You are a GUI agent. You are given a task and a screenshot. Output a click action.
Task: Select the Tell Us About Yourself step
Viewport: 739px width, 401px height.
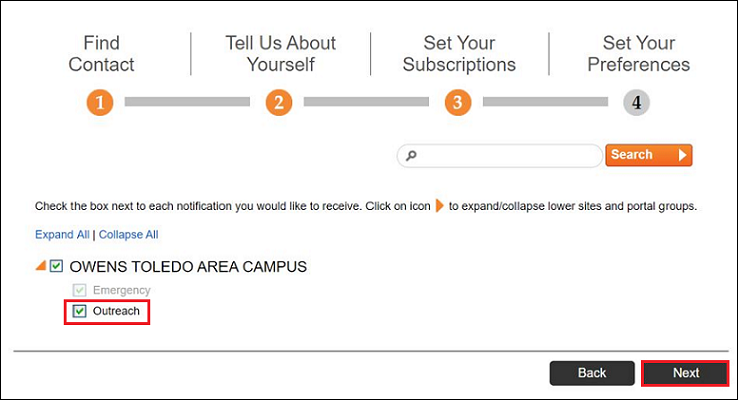280,54
